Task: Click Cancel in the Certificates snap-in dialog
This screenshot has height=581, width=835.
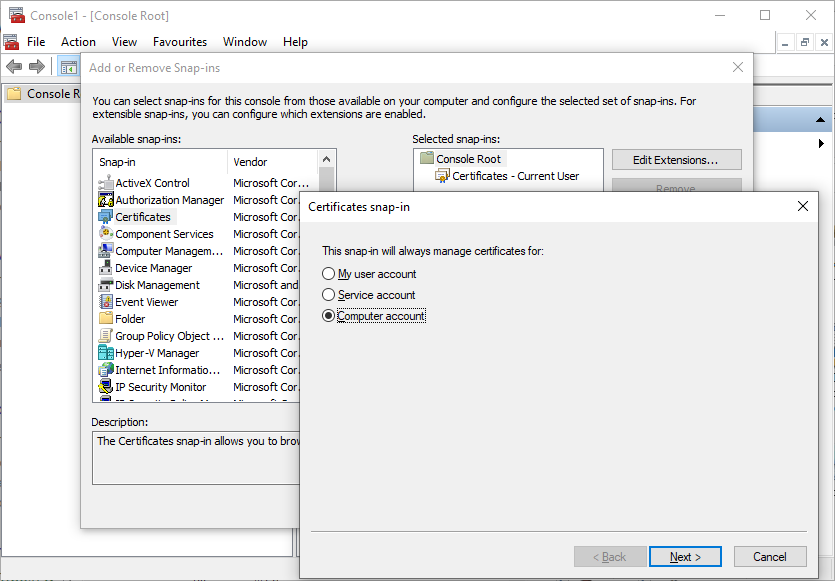Action: (x=770, y=557)
